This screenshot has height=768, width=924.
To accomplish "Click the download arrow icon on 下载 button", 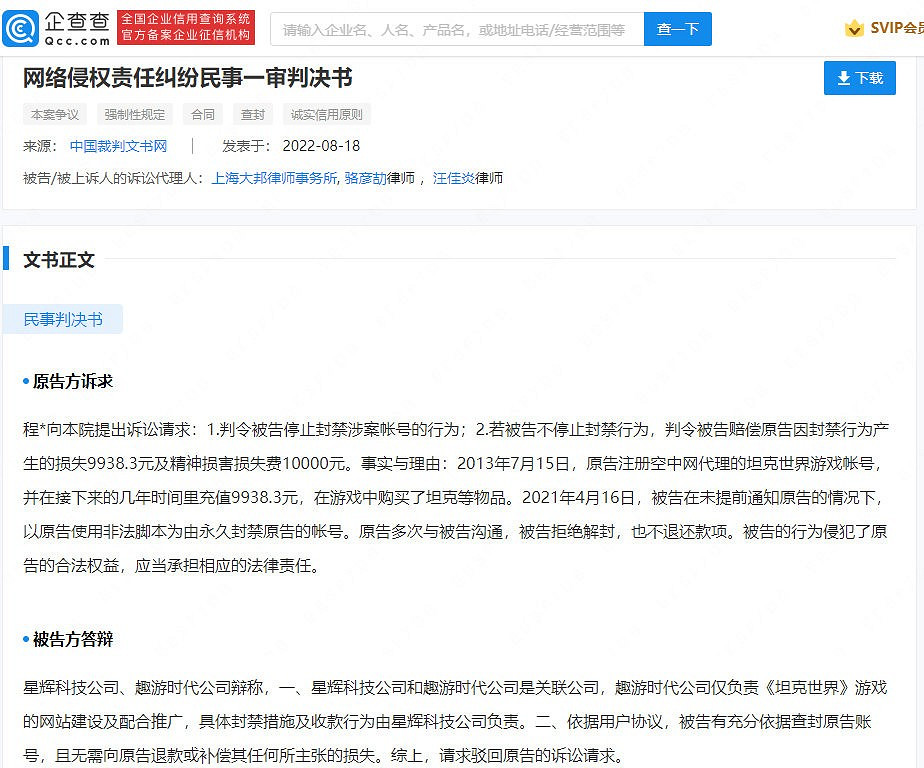I will point(842,77).
